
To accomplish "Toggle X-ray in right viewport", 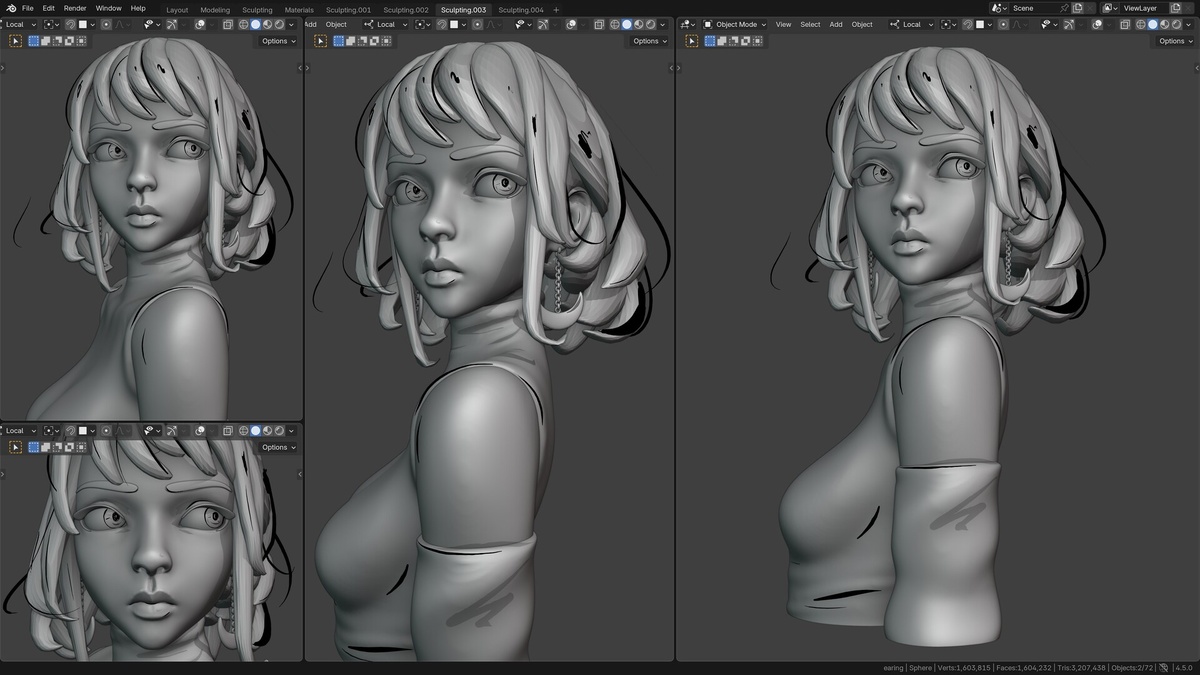I will pyautogui.click(x=1125, y=24).
